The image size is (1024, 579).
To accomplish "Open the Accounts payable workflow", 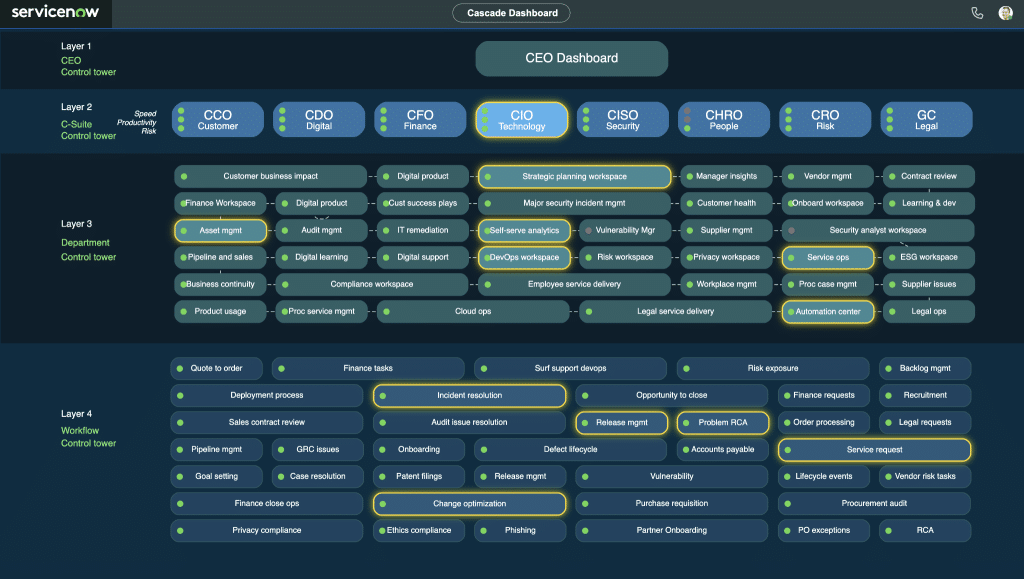I will (x=722, y=450).
